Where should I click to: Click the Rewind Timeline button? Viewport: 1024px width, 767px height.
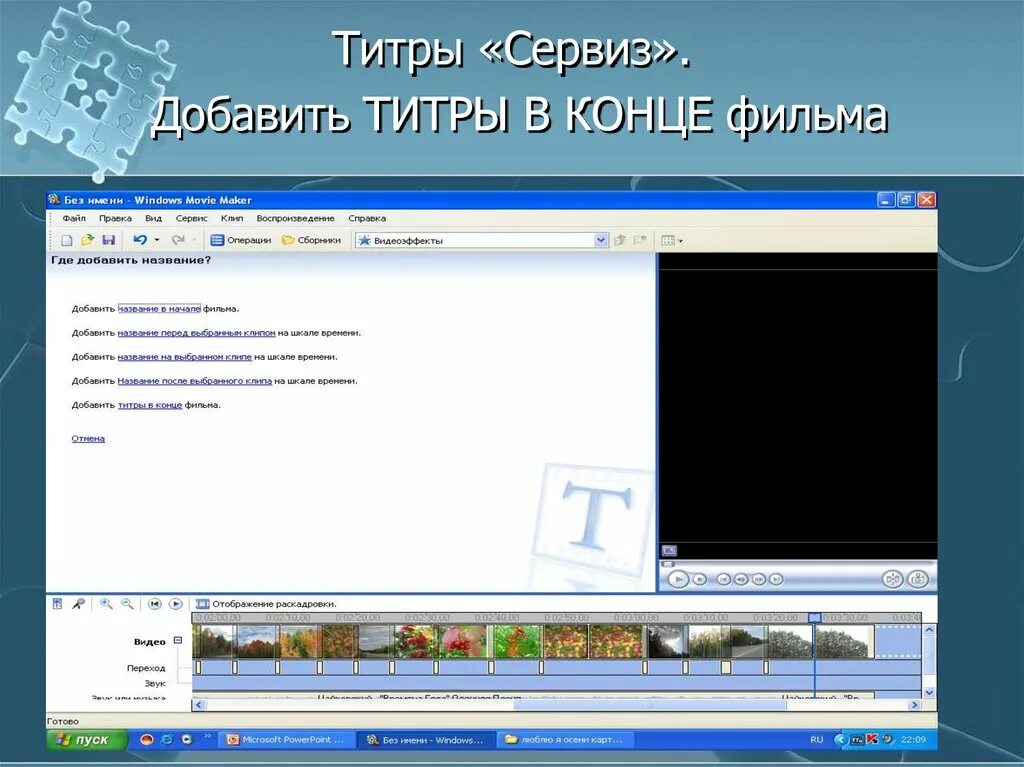pyautogui.click(x=154, y=604)
